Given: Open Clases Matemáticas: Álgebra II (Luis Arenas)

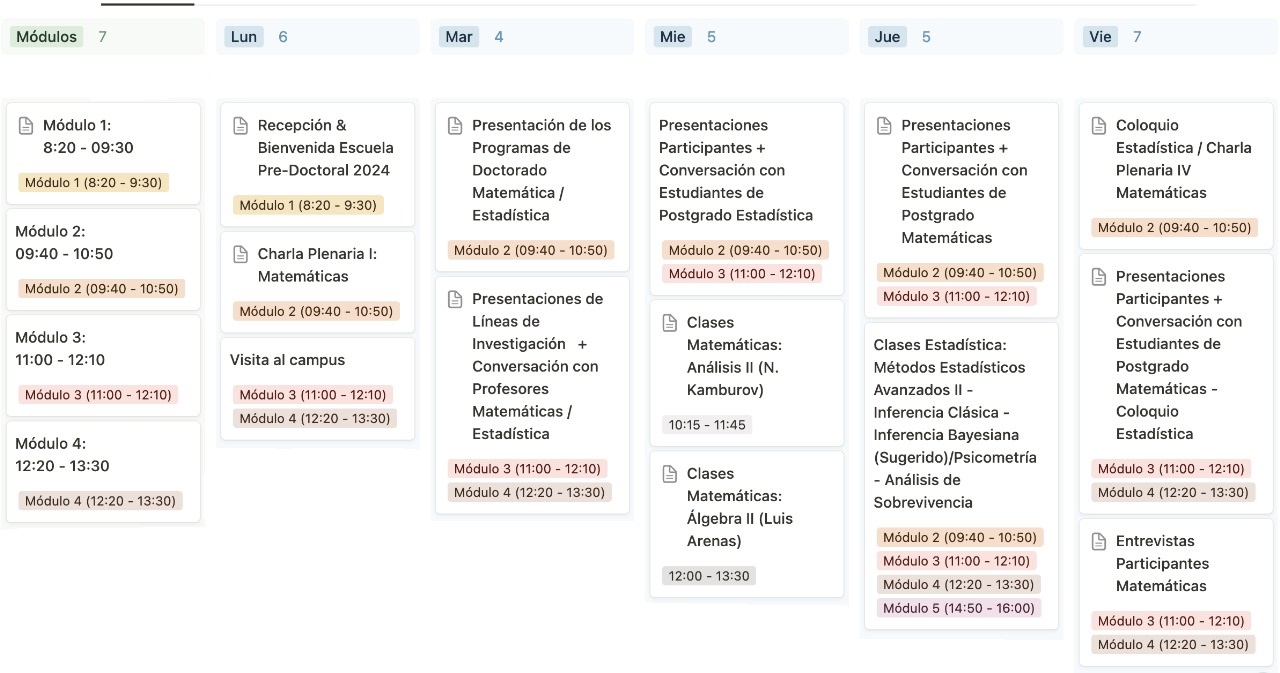Looking at the screenshot, I should point(747,524).
